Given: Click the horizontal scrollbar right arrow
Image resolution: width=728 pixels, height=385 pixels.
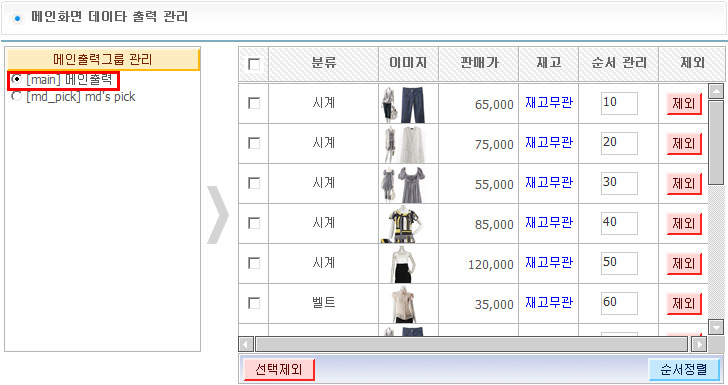Looking at the screenshot, I should pos(699,344).
